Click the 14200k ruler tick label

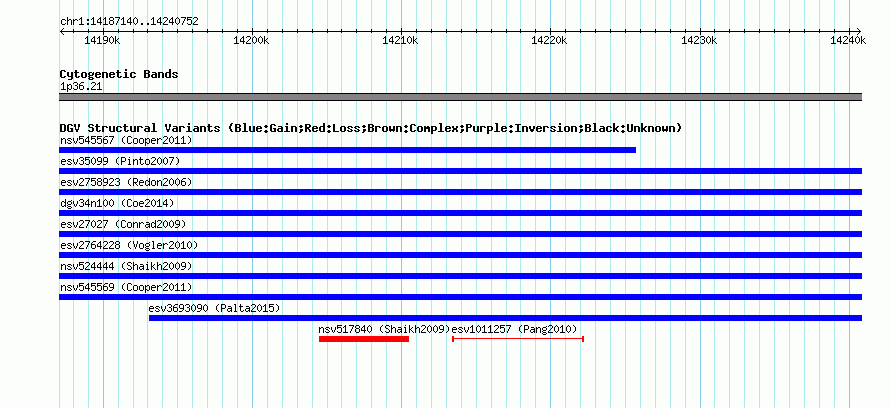pyautogui.click(x=251, y=40)
